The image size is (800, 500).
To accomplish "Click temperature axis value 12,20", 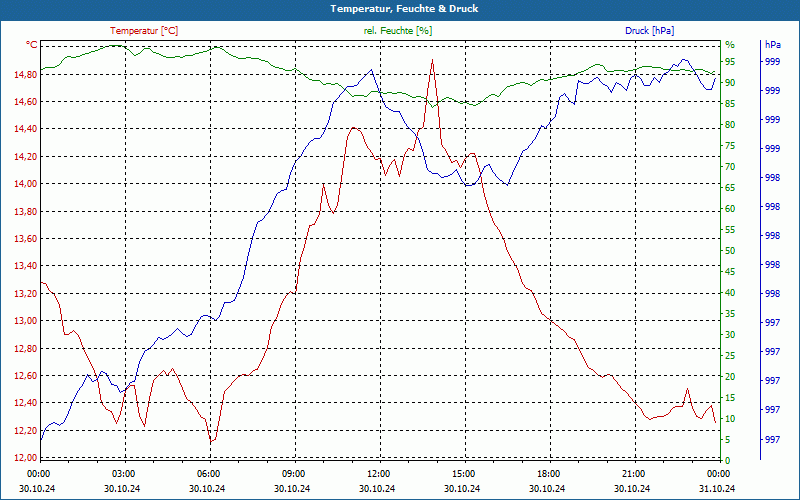I will tap(25, 431).
